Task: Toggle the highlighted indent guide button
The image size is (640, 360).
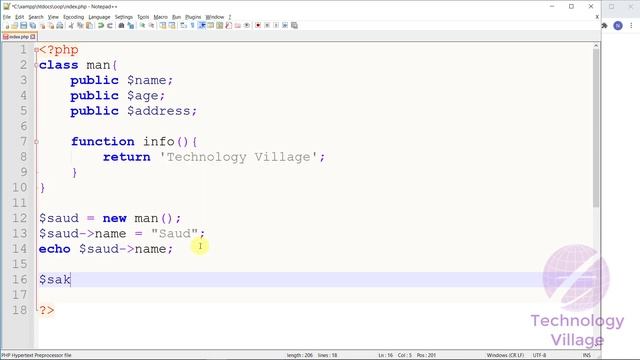Action: (x=202, y=26)
